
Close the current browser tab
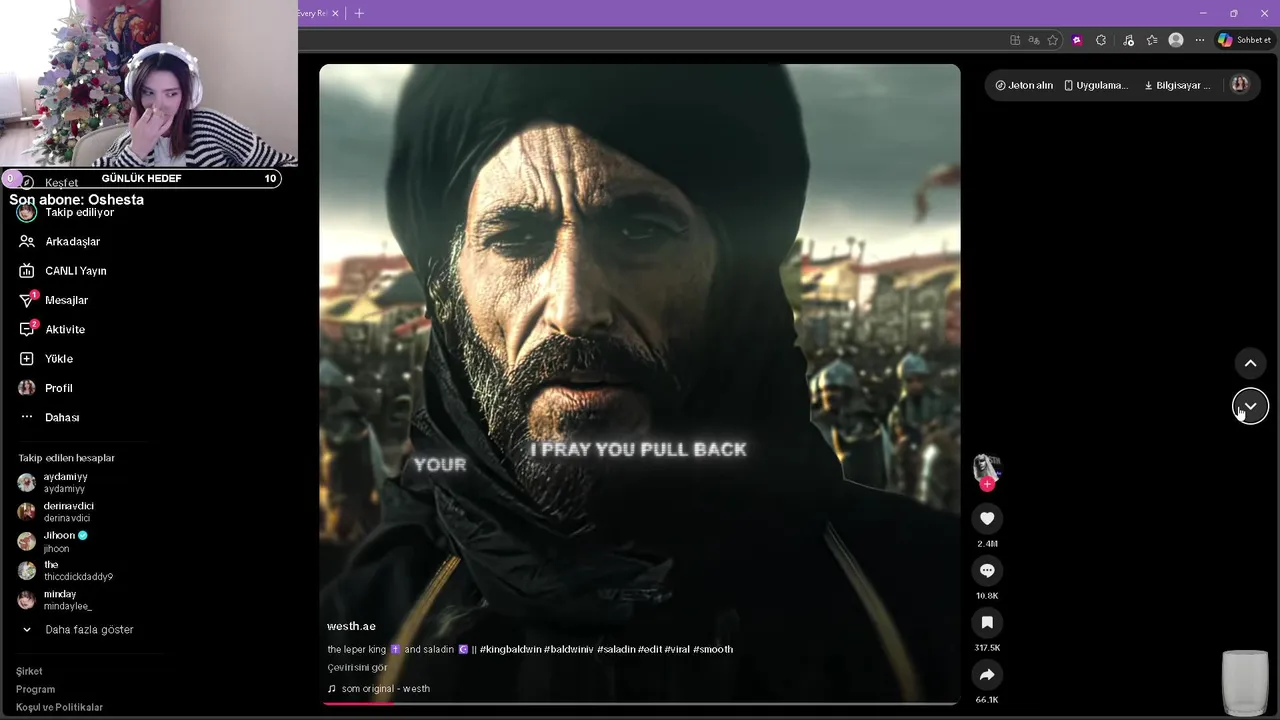(336, 13)
